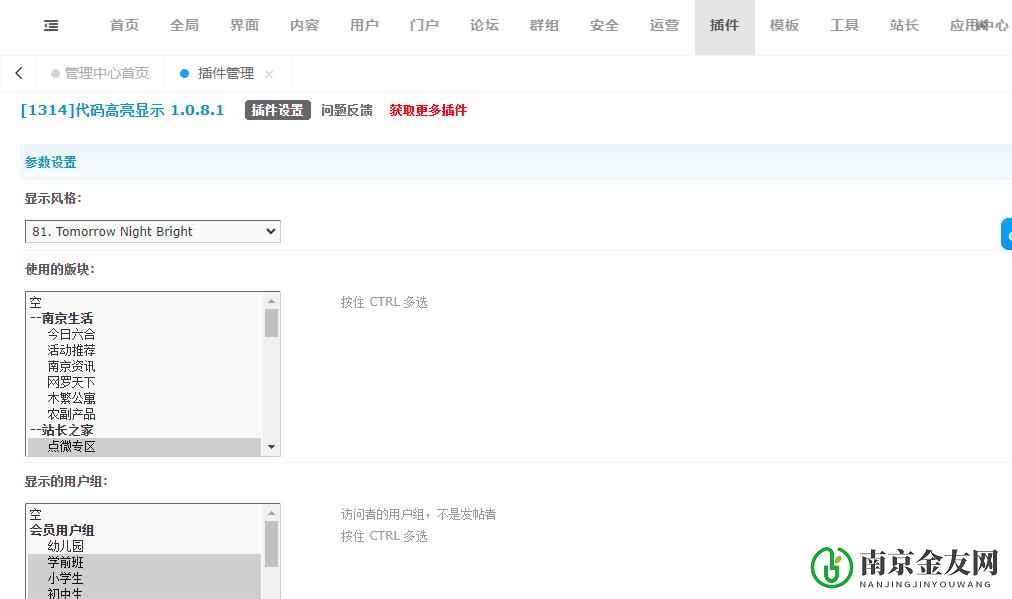Click the blue circular button on right edge
This screenshot has width=1012, height=599.
click(1006, 233)
